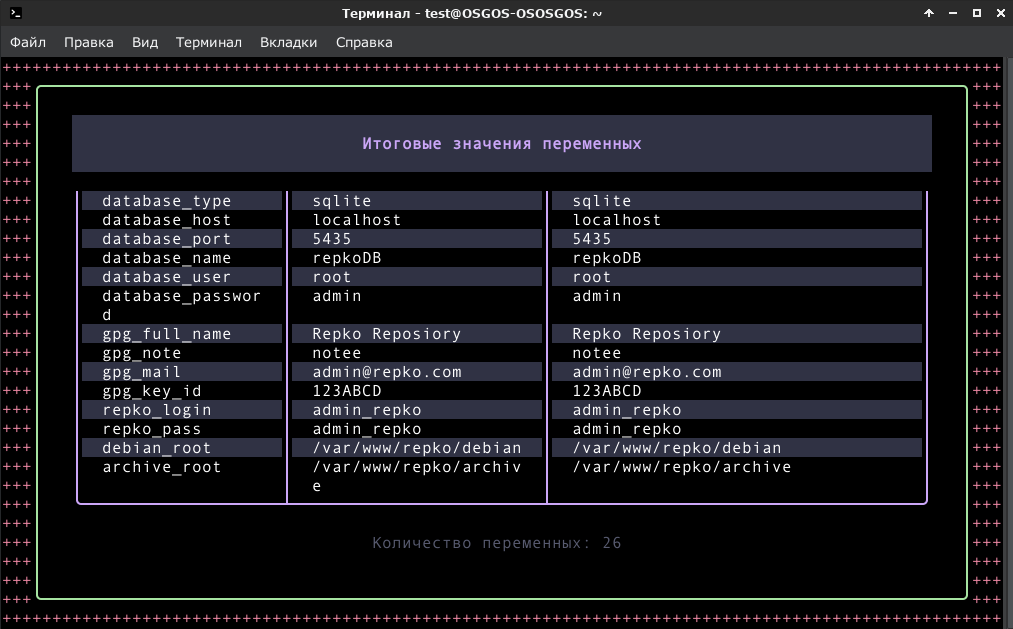
Task: Close the terminal window
Action: click(x=1001, y=13)
